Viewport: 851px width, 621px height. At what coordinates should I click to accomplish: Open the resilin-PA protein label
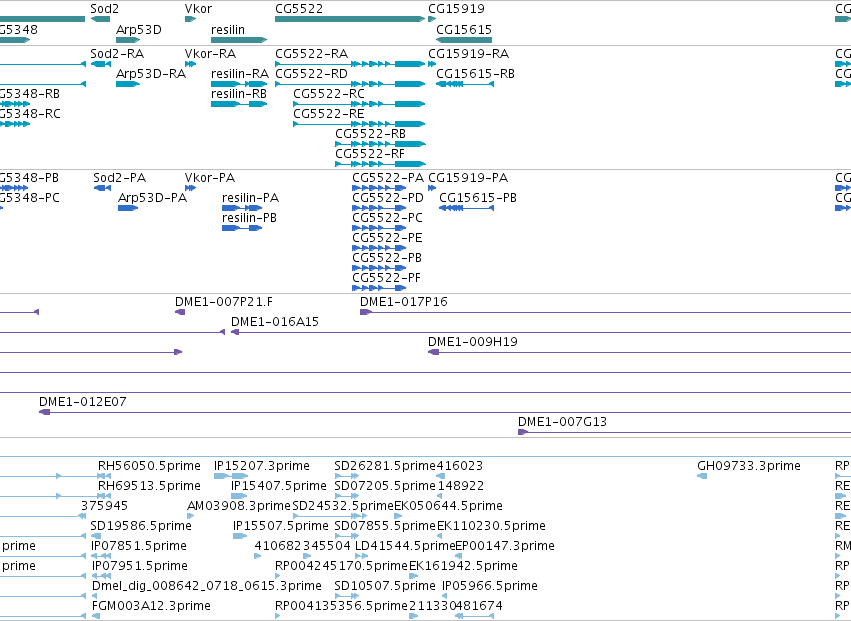point(250,198)
